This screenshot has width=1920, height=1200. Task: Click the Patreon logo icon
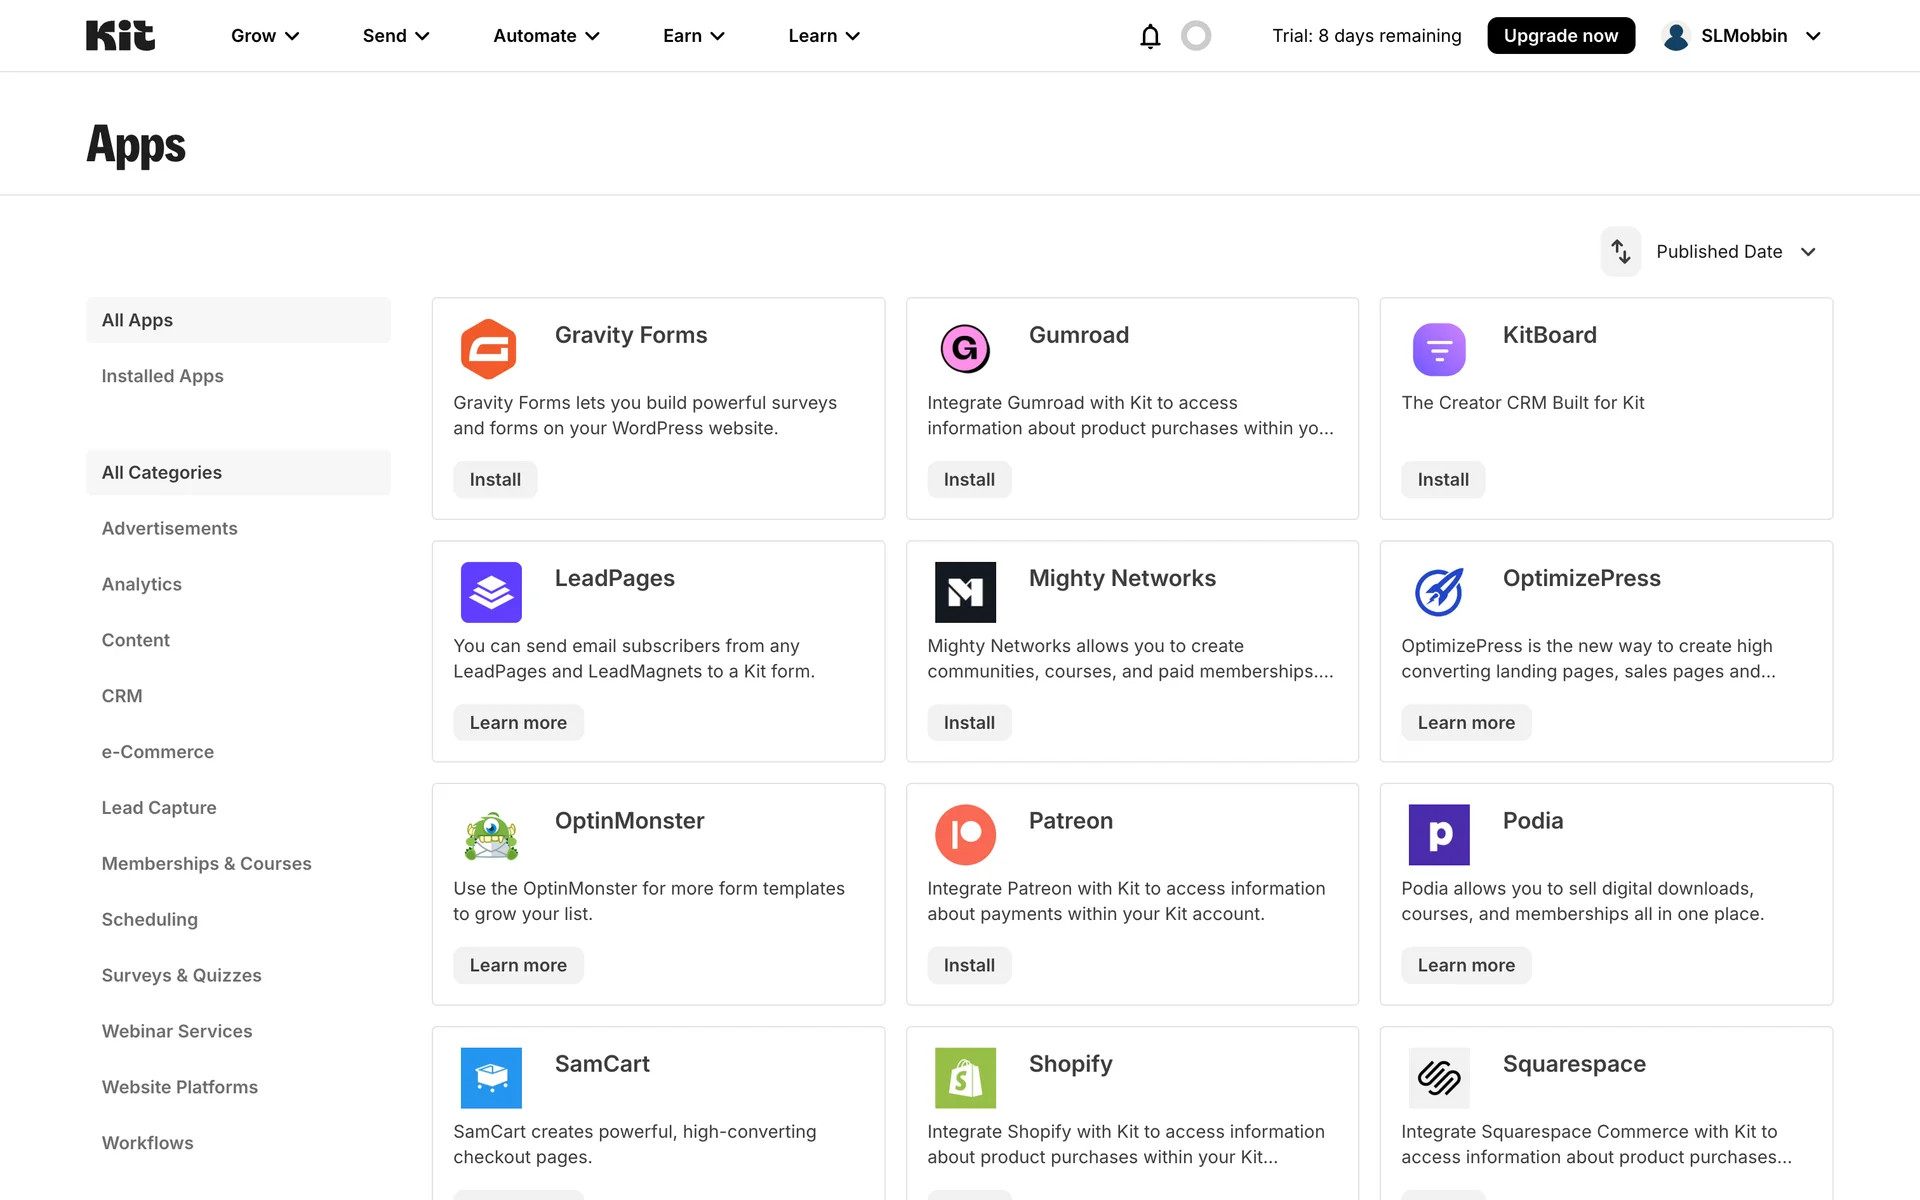[964, 834]
